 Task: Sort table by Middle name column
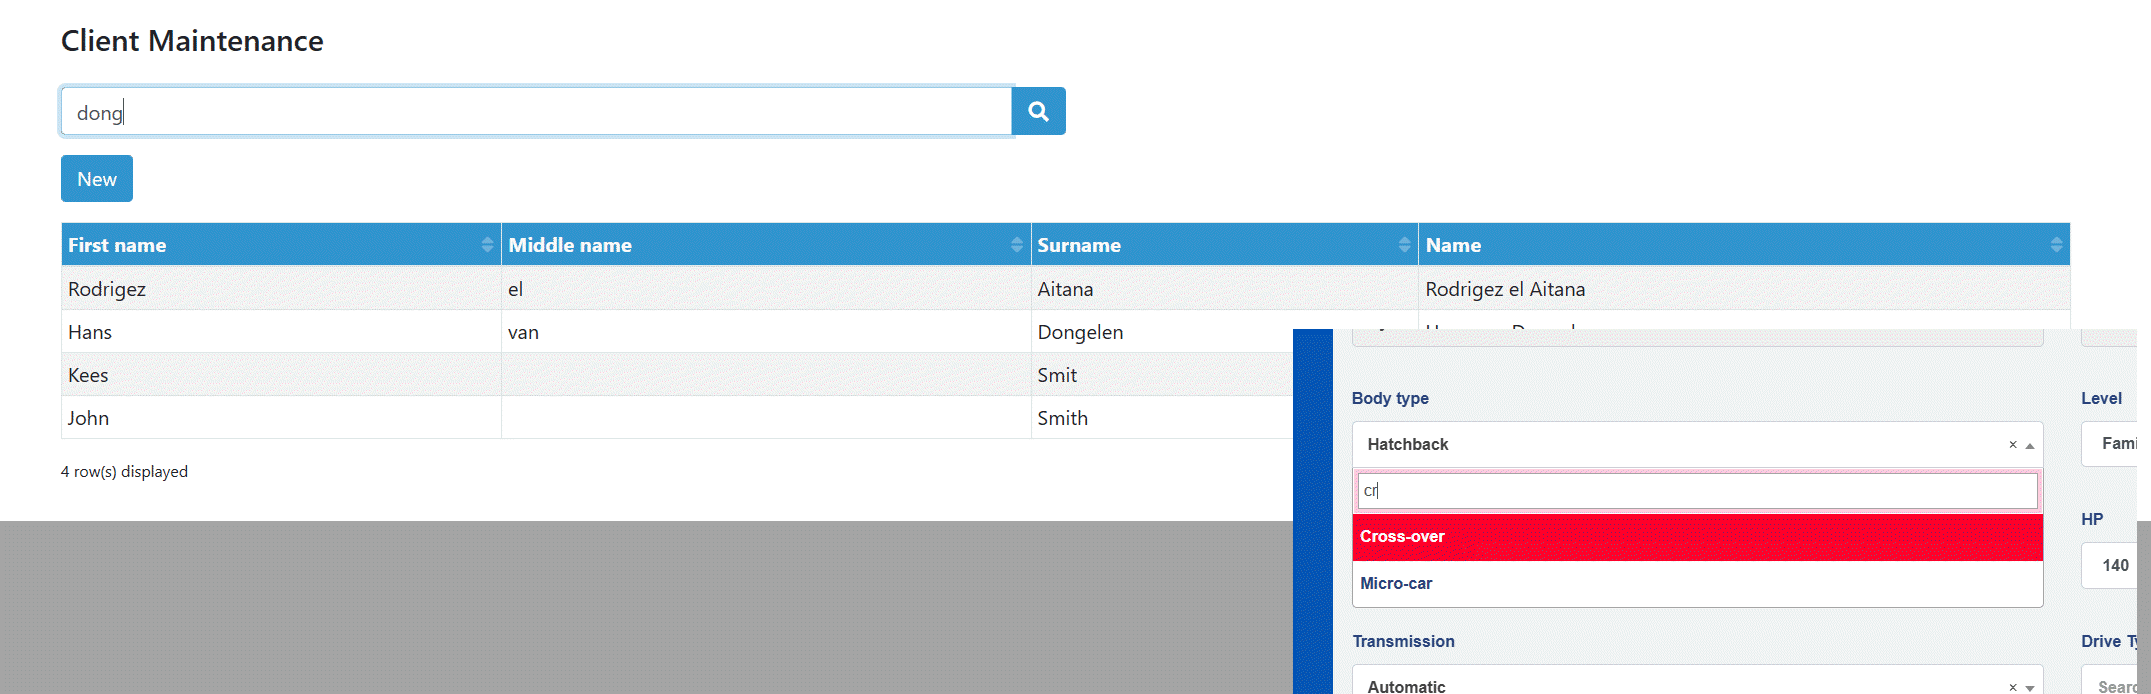coord(1016,245)
